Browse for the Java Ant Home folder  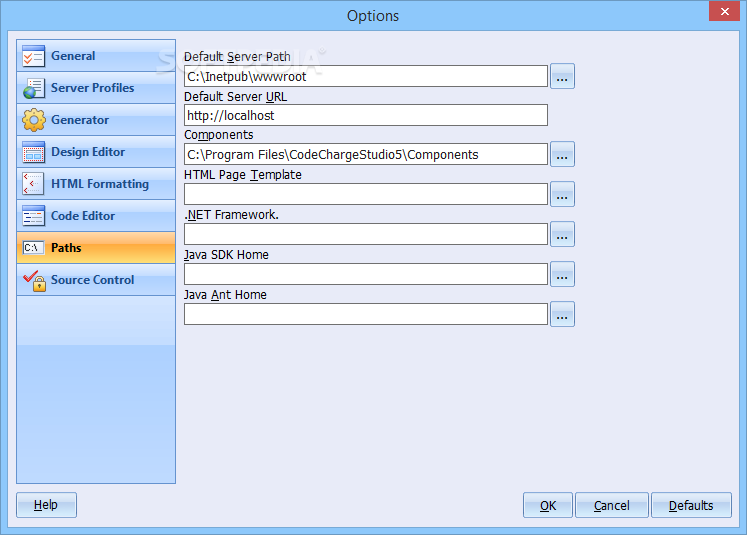click(562, 314)
